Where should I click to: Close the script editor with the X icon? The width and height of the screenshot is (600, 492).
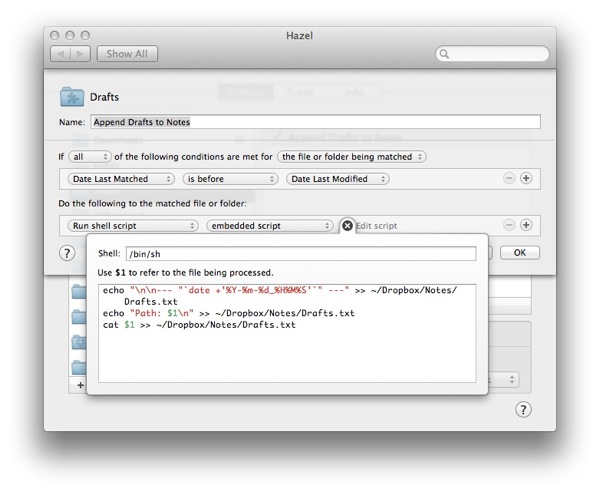coord(347,226)
